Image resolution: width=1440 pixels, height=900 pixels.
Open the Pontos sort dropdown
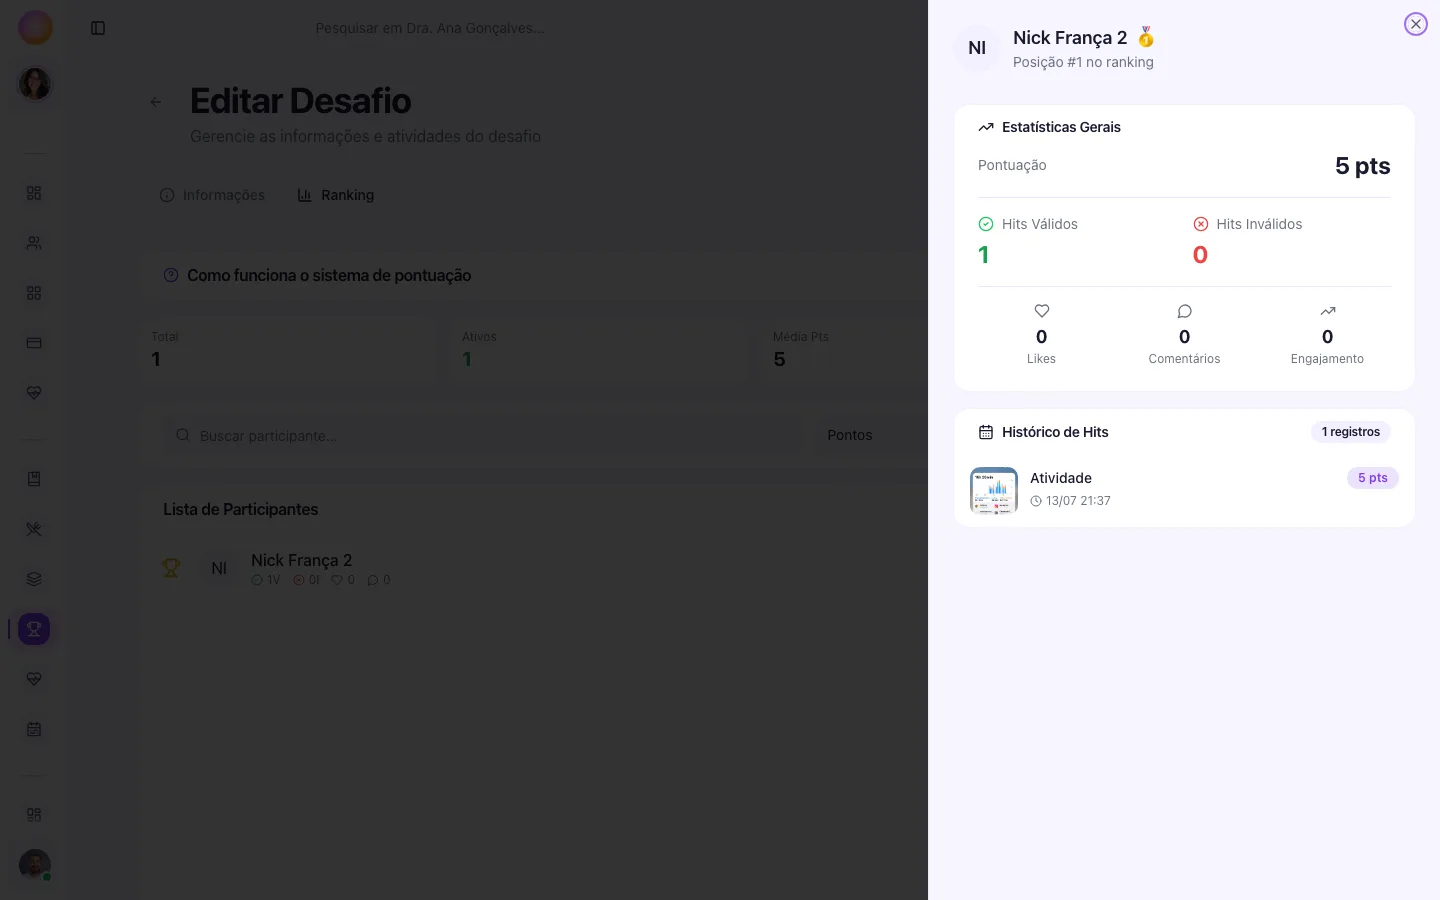point(870,435)
